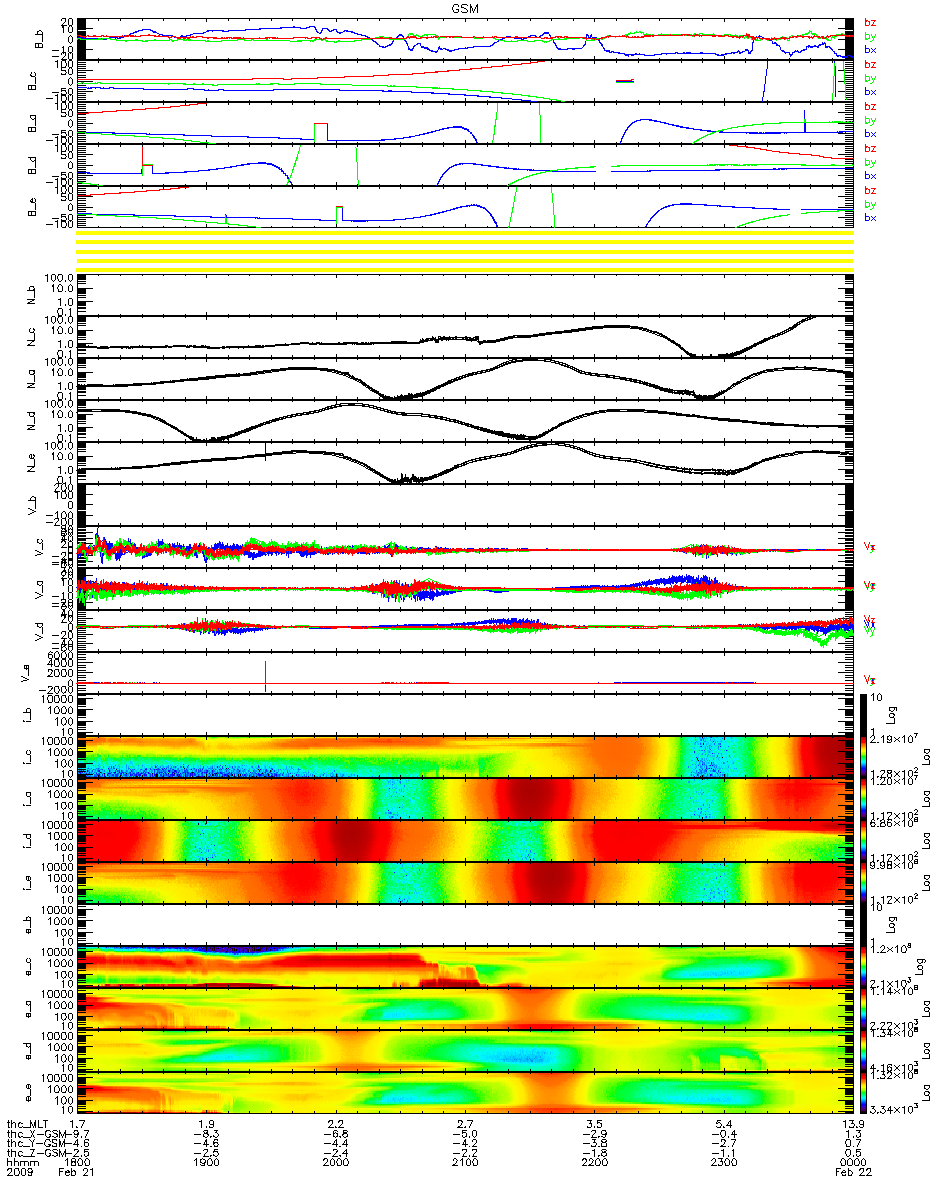Click the X-GSM value -0.4
The height and width of the screenshot is (1200, 930).
(x=722, y=1136)
